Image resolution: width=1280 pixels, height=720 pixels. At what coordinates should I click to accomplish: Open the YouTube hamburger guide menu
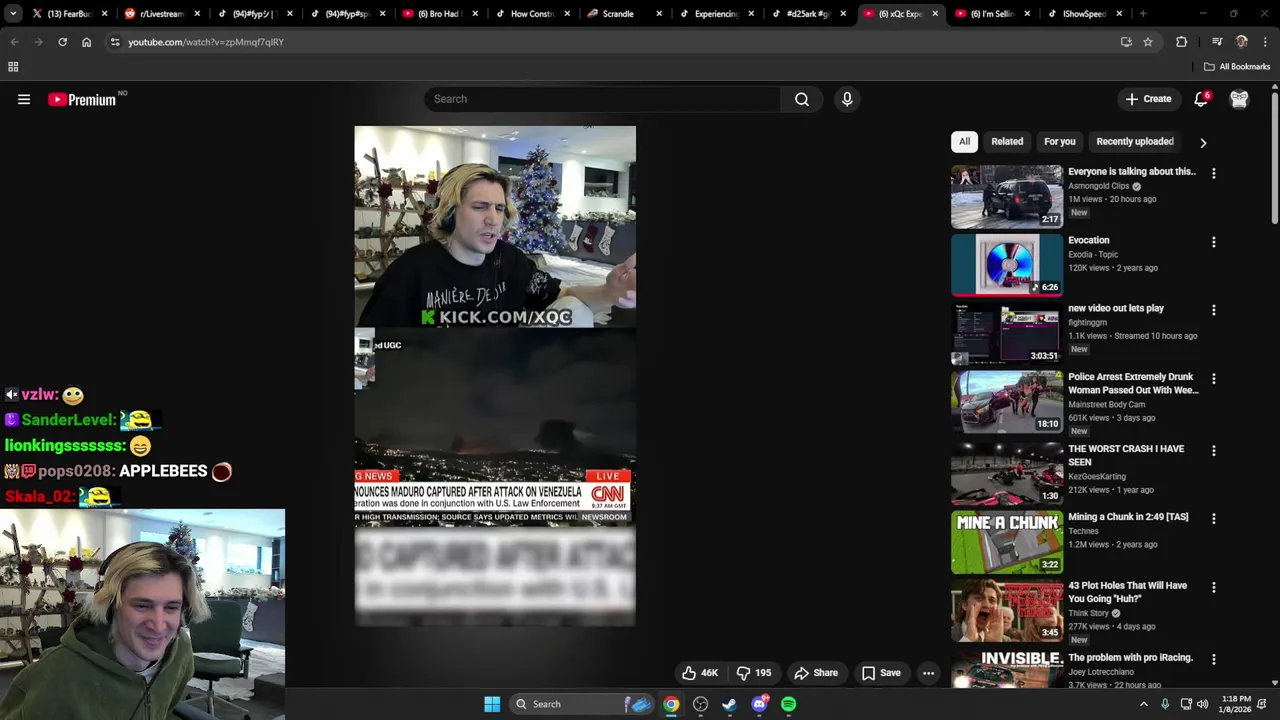click(x=24, y=99)
